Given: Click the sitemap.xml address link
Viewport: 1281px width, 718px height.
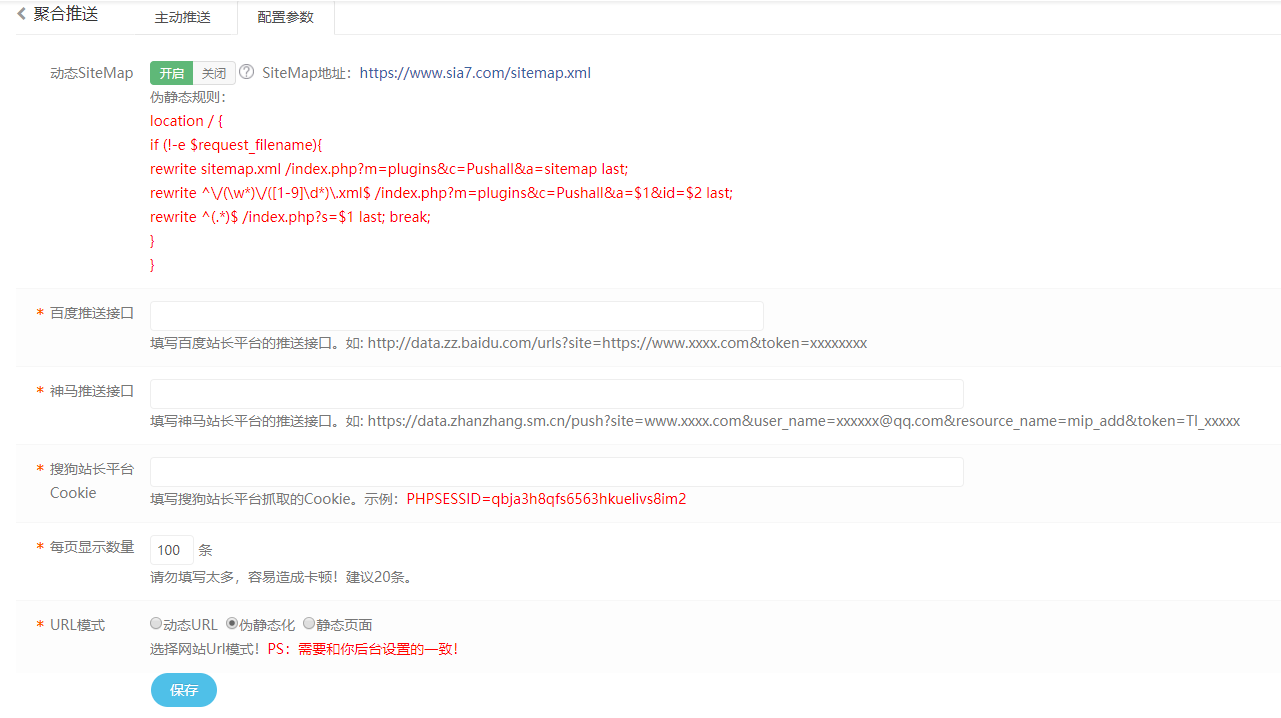Looking at the screenshot, I should (475, 73).
